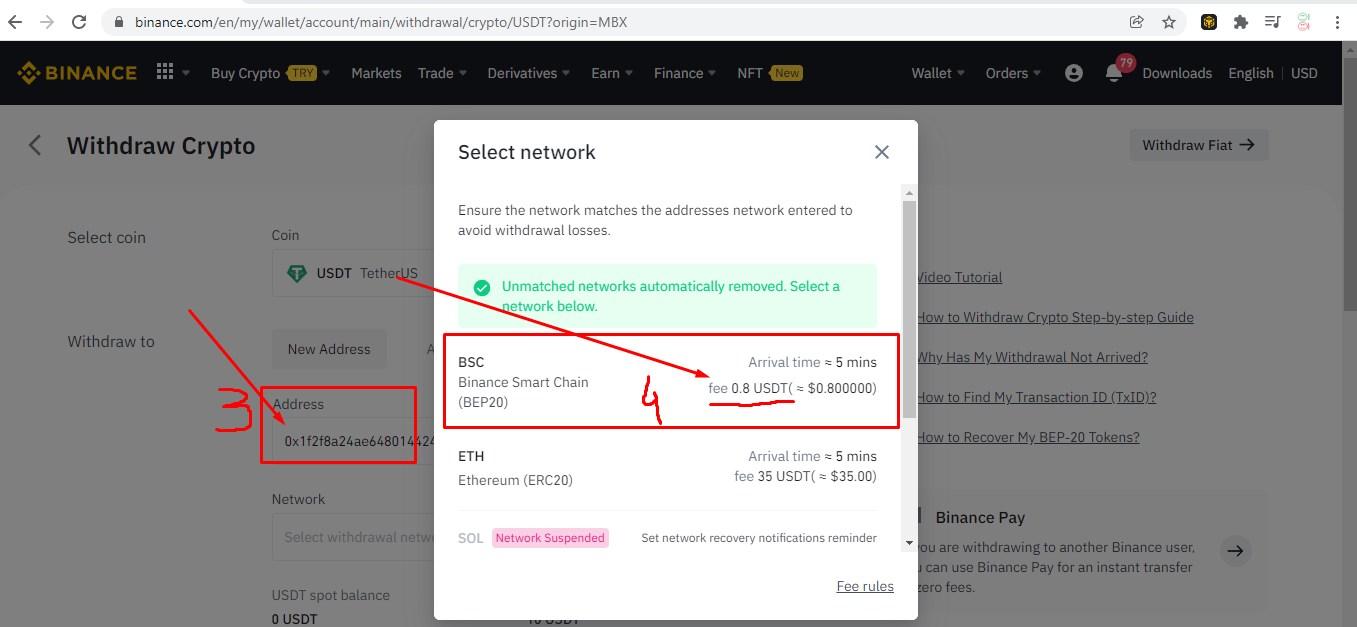Open Why Has My Withdrawal Not Arrived
The height and width of the screenshot is (627, 1357).
pos(1032,357)
